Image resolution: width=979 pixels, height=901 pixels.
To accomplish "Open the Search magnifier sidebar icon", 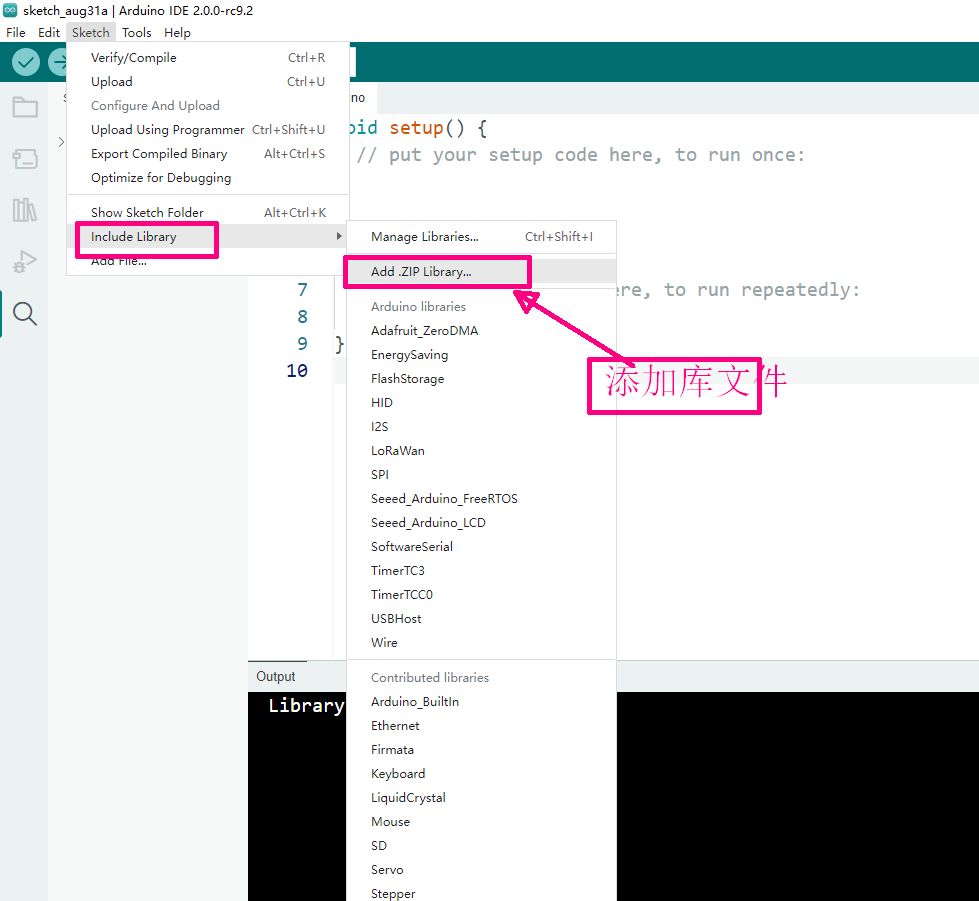I will [25, 313].
